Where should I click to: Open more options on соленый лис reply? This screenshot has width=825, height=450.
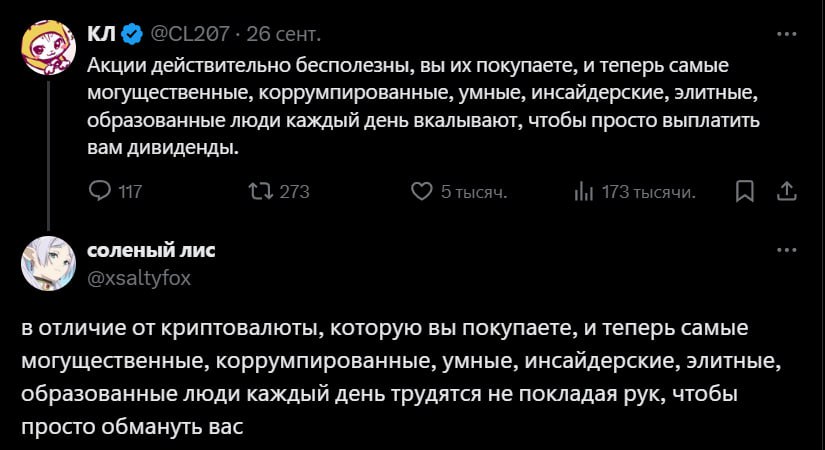tap(787, 251)
